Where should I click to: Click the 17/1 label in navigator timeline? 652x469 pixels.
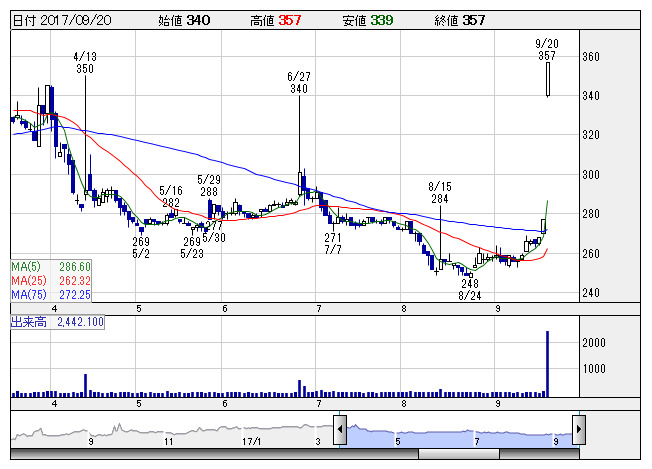point(252,441)
